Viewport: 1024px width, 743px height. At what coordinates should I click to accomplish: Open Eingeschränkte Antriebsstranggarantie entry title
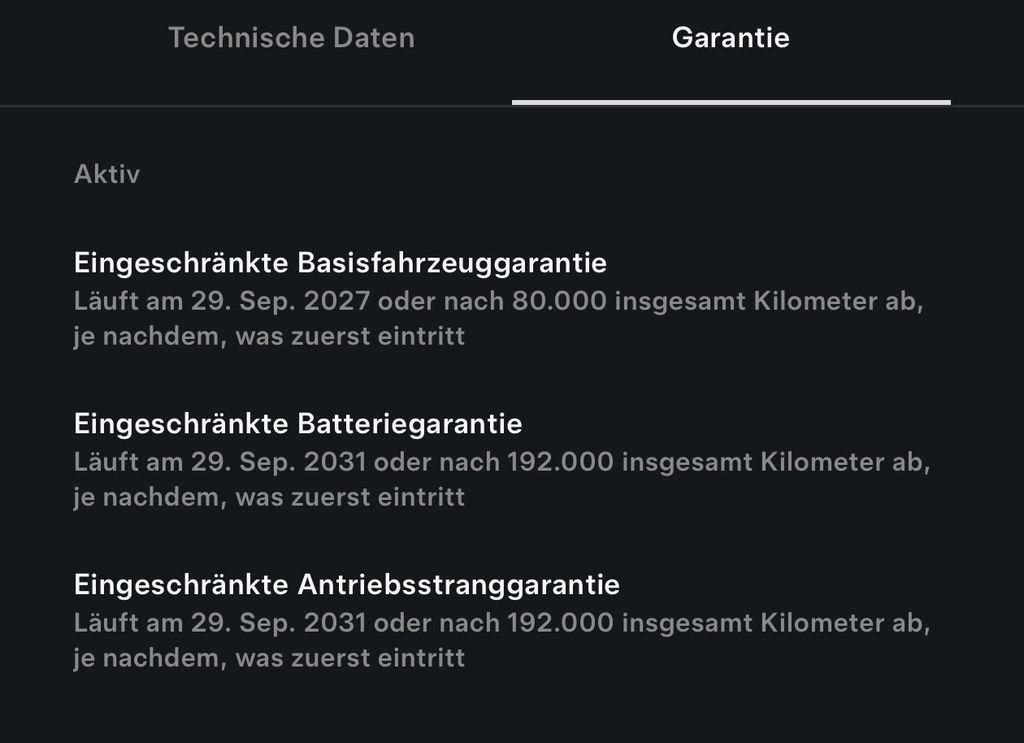[347, 584]
